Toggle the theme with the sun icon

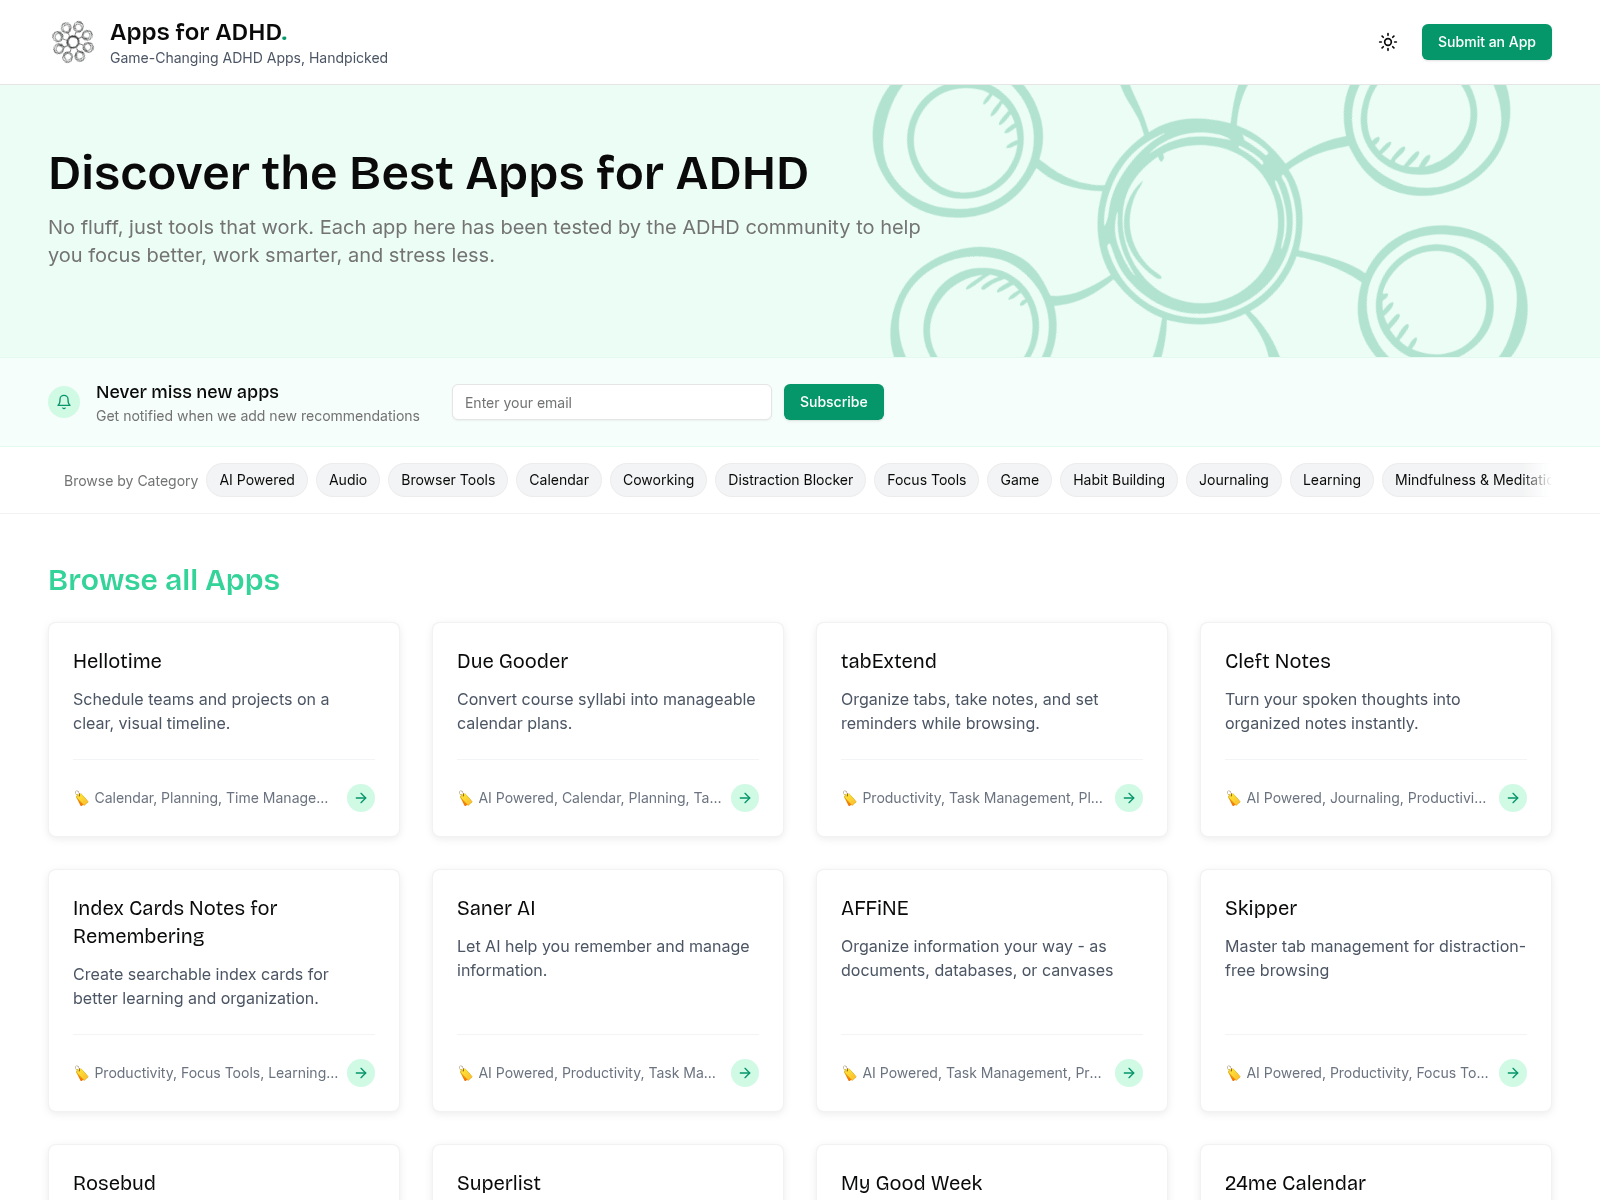tap(1388, 42)
